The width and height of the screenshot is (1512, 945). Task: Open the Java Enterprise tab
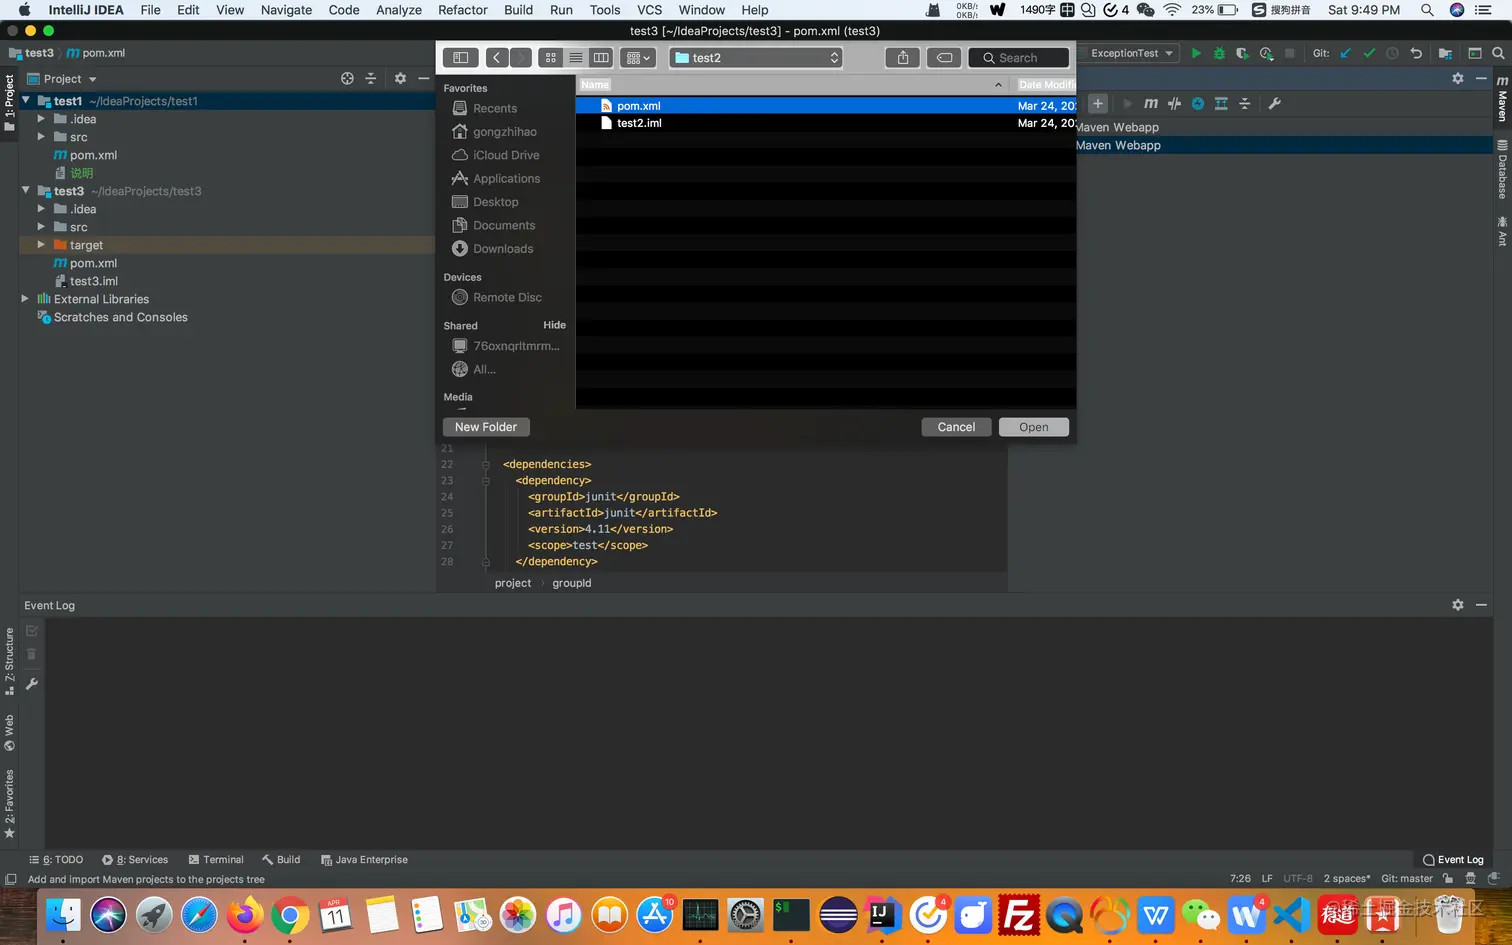364,860
